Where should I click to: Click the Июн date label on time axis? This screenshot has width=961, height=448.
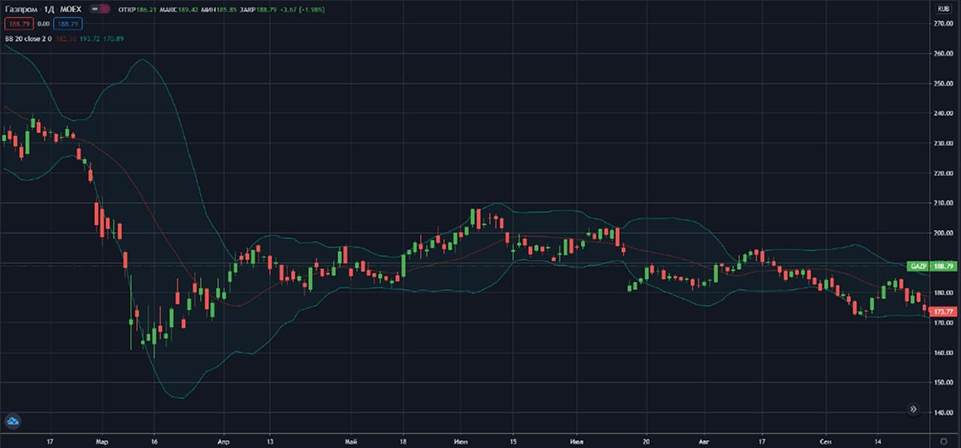point(460,440)
